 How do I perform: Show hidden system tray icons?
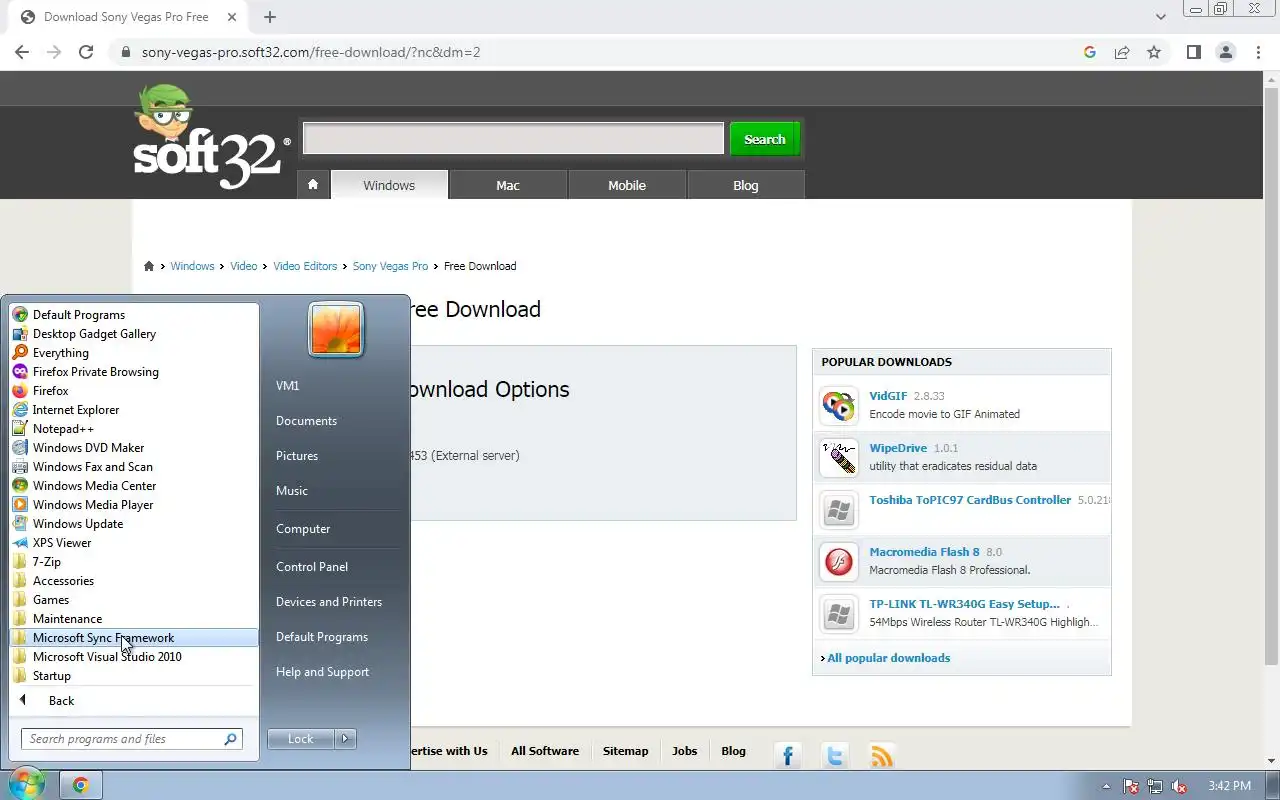click(x=1106, y=787)
